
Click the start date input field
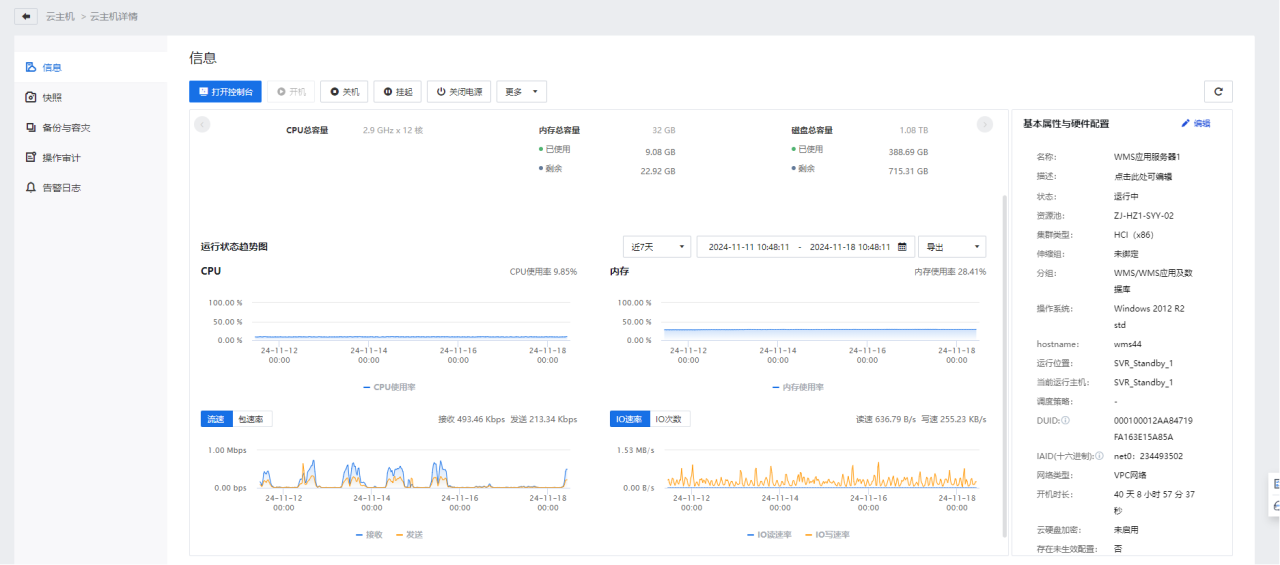tap(749, 247)
